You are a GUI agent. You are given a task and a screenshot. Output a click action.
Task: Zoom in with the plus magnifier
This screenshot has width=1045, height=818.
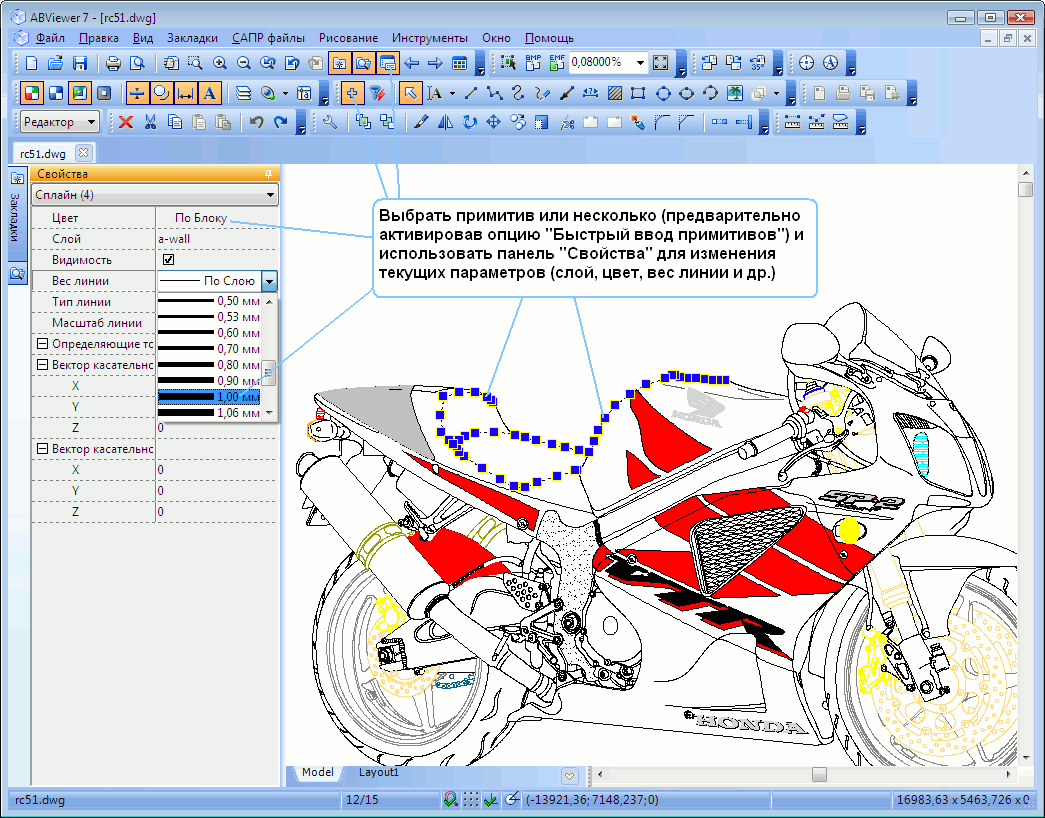[x=219, y=63]
